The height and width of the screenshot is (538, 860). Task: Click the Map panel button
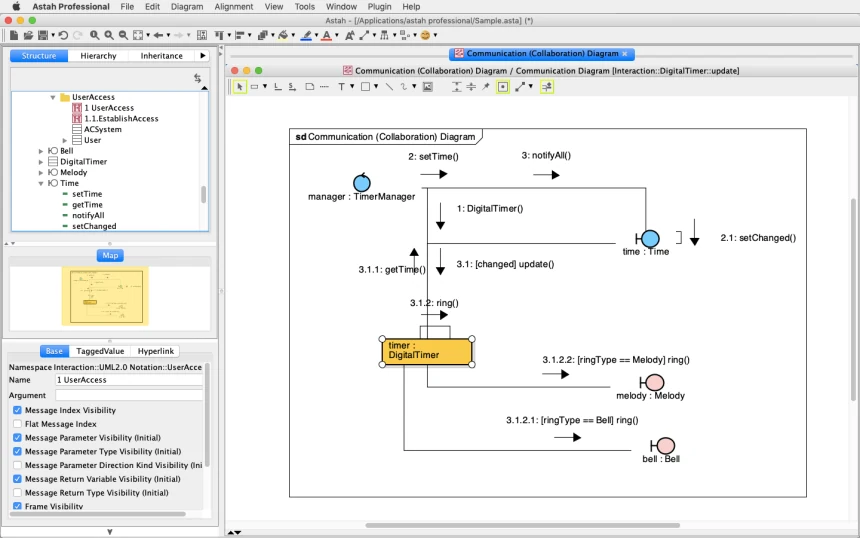click(110, 256)
